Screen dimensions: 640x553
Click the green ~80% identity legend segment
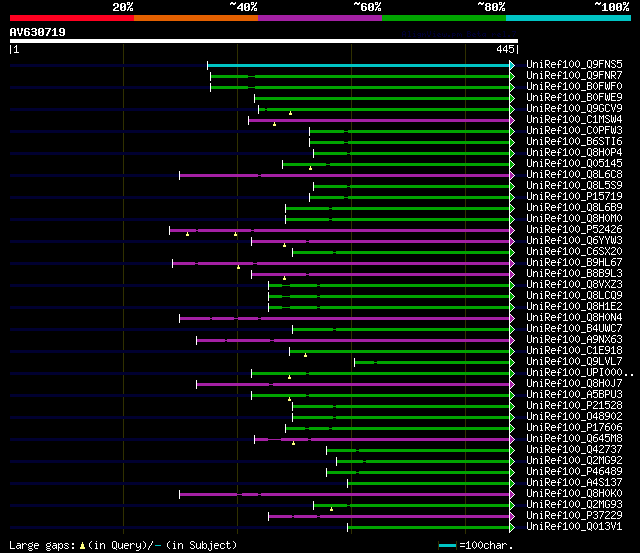(x=444, y=18)
